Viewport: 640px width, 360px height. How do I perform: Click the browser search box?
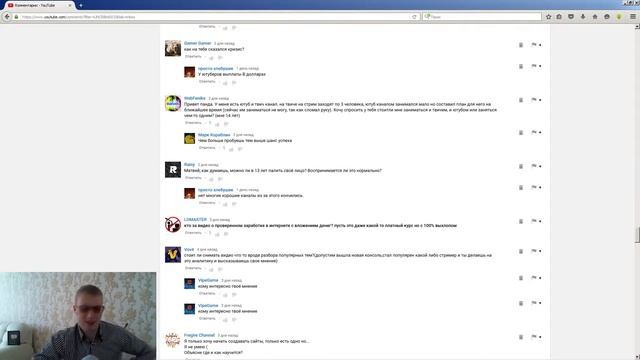pos(482,17)
